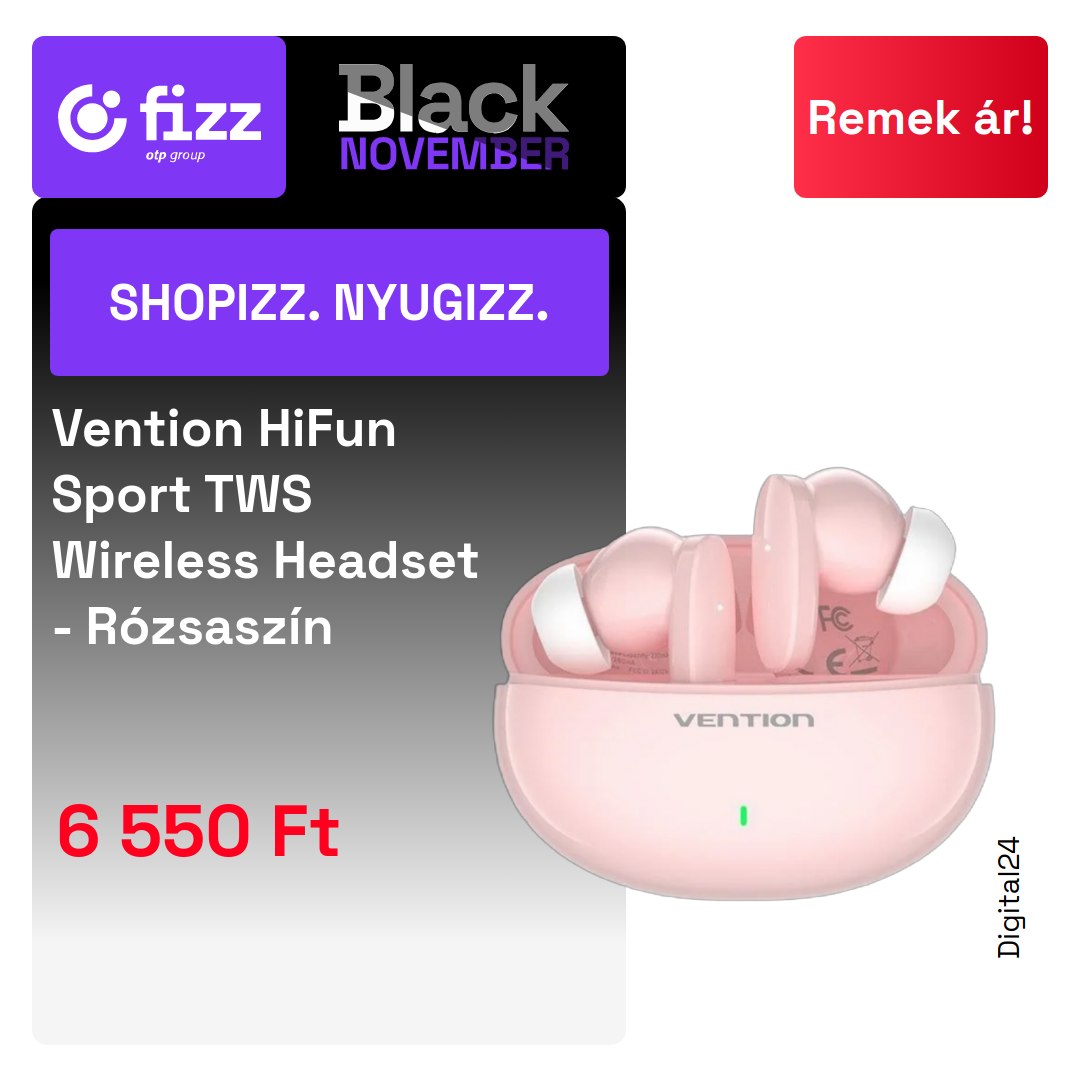Click the FC certification mark inside case
Viewport: 1080px width, 1080px height.
(835, 619)
